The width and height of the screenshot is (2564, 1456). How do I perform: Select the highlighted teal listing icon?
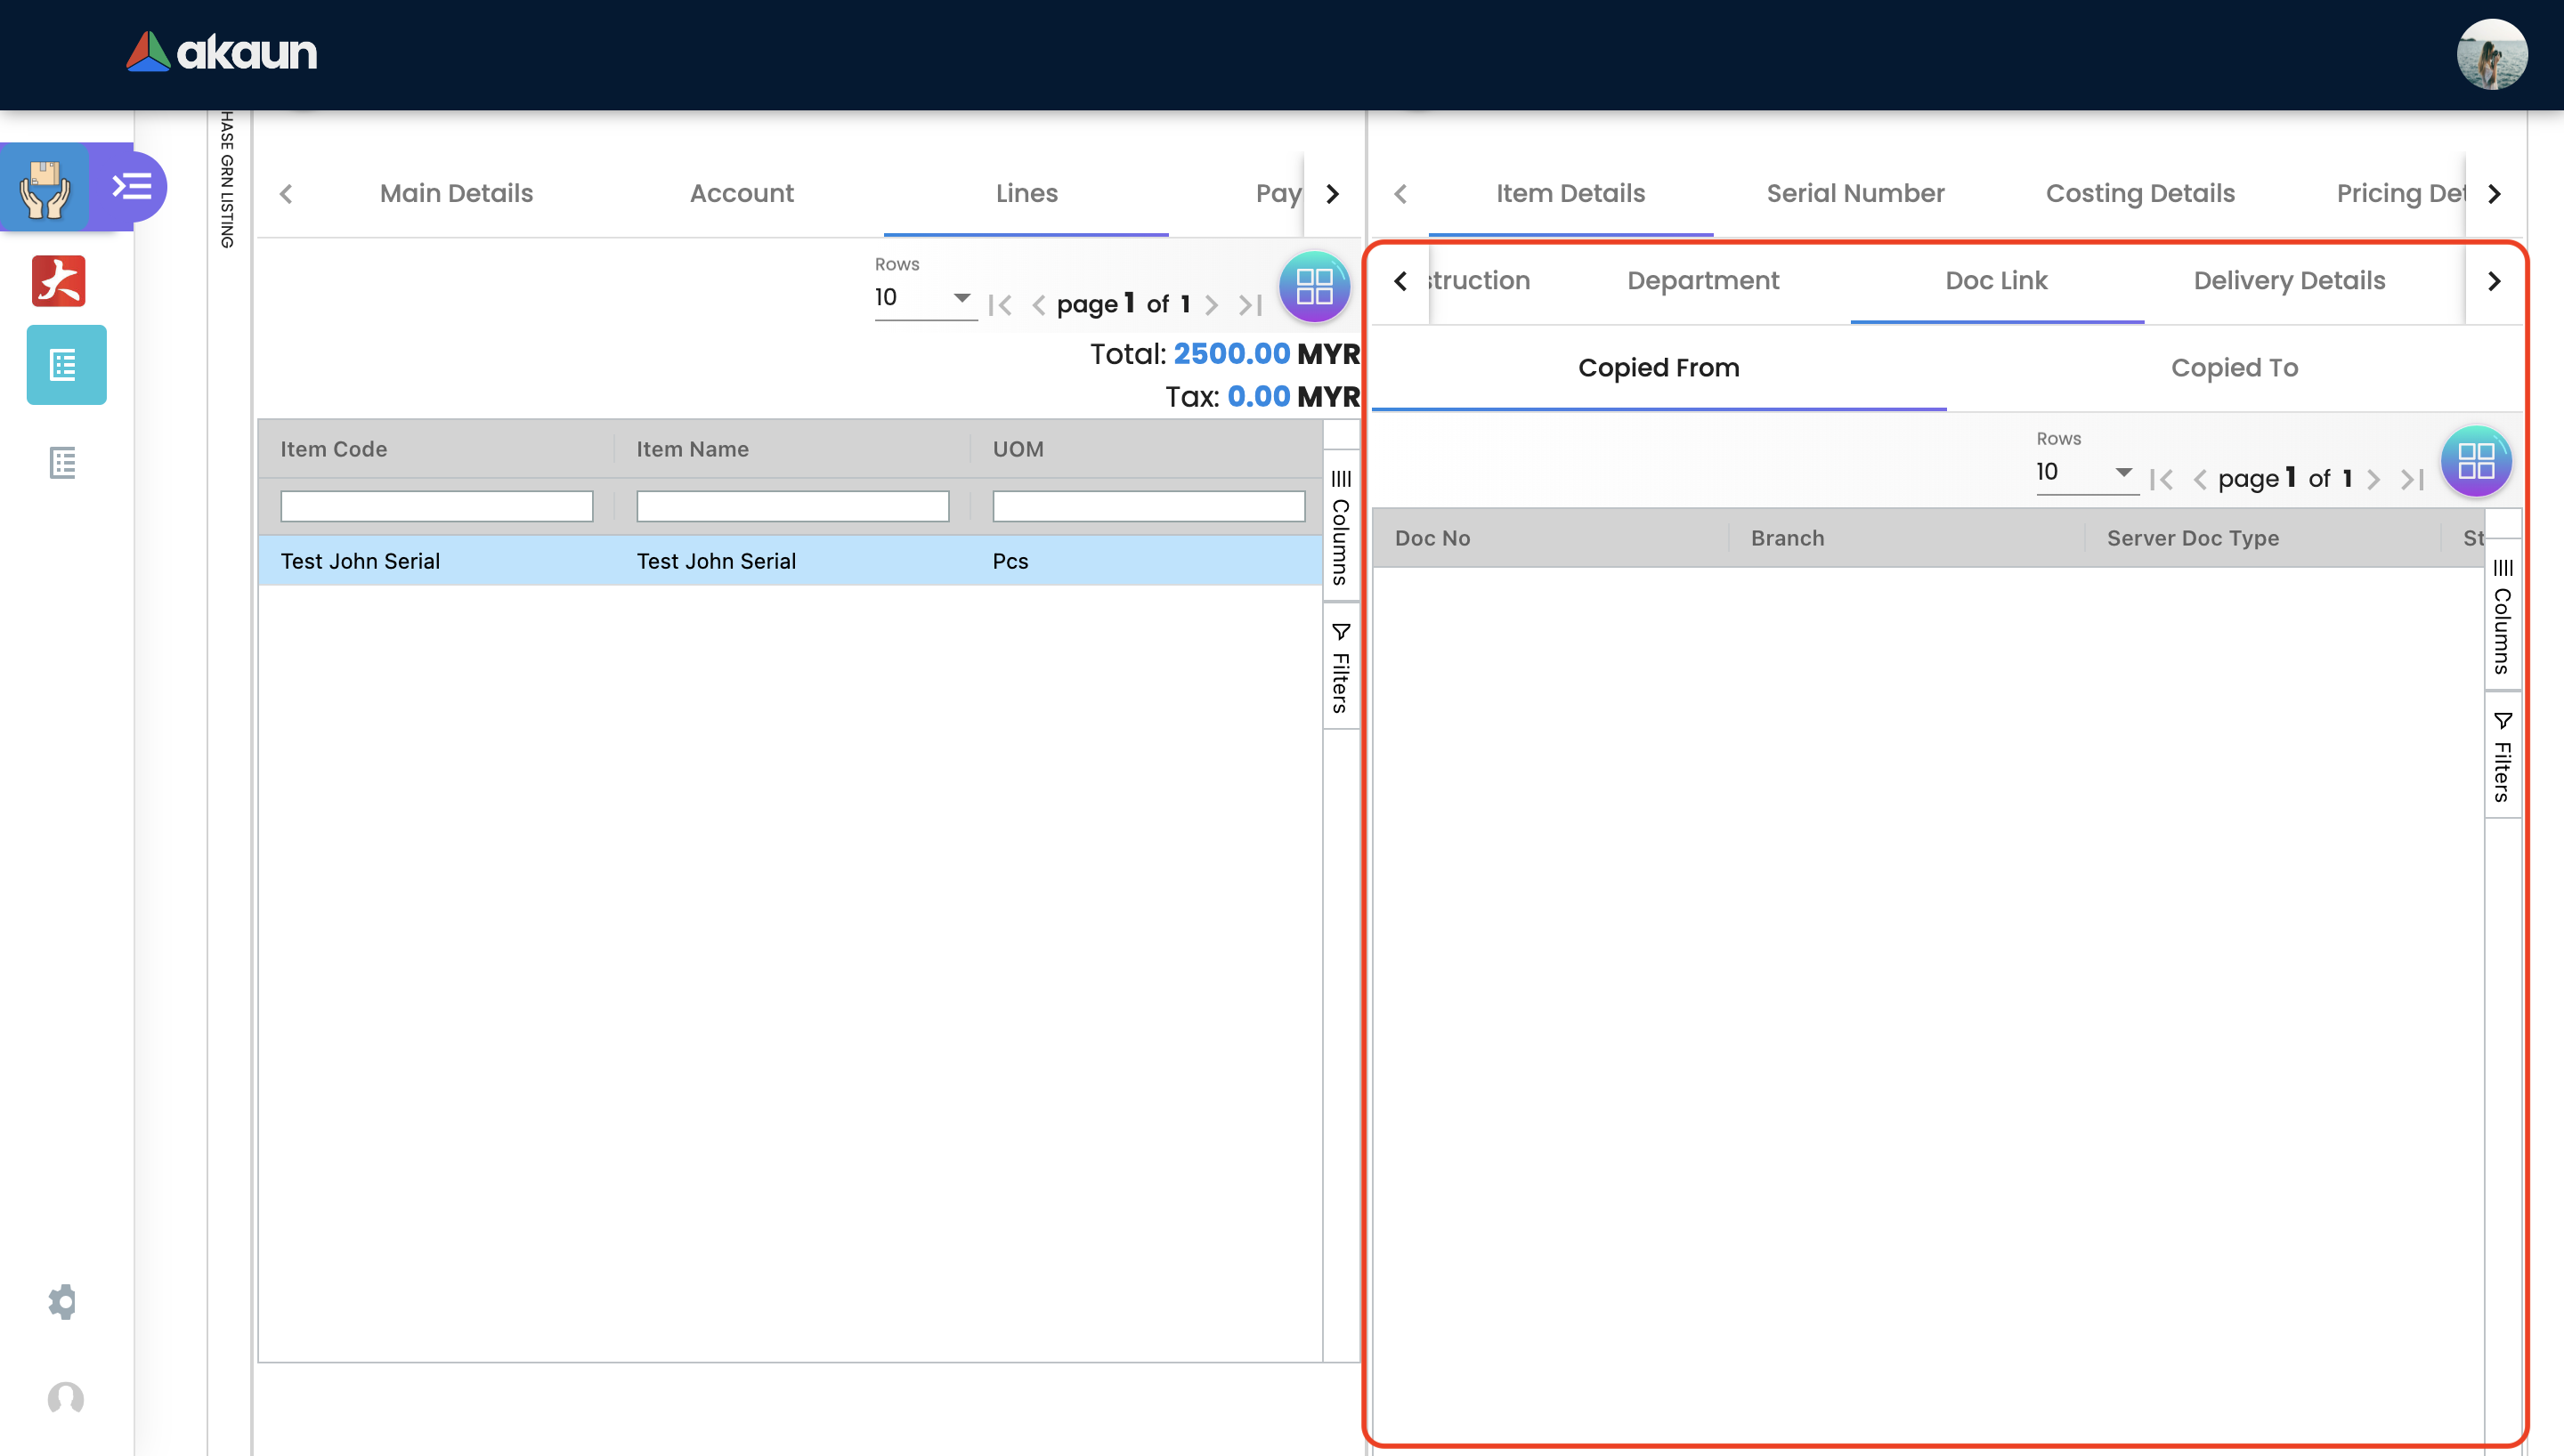[66, 365]
